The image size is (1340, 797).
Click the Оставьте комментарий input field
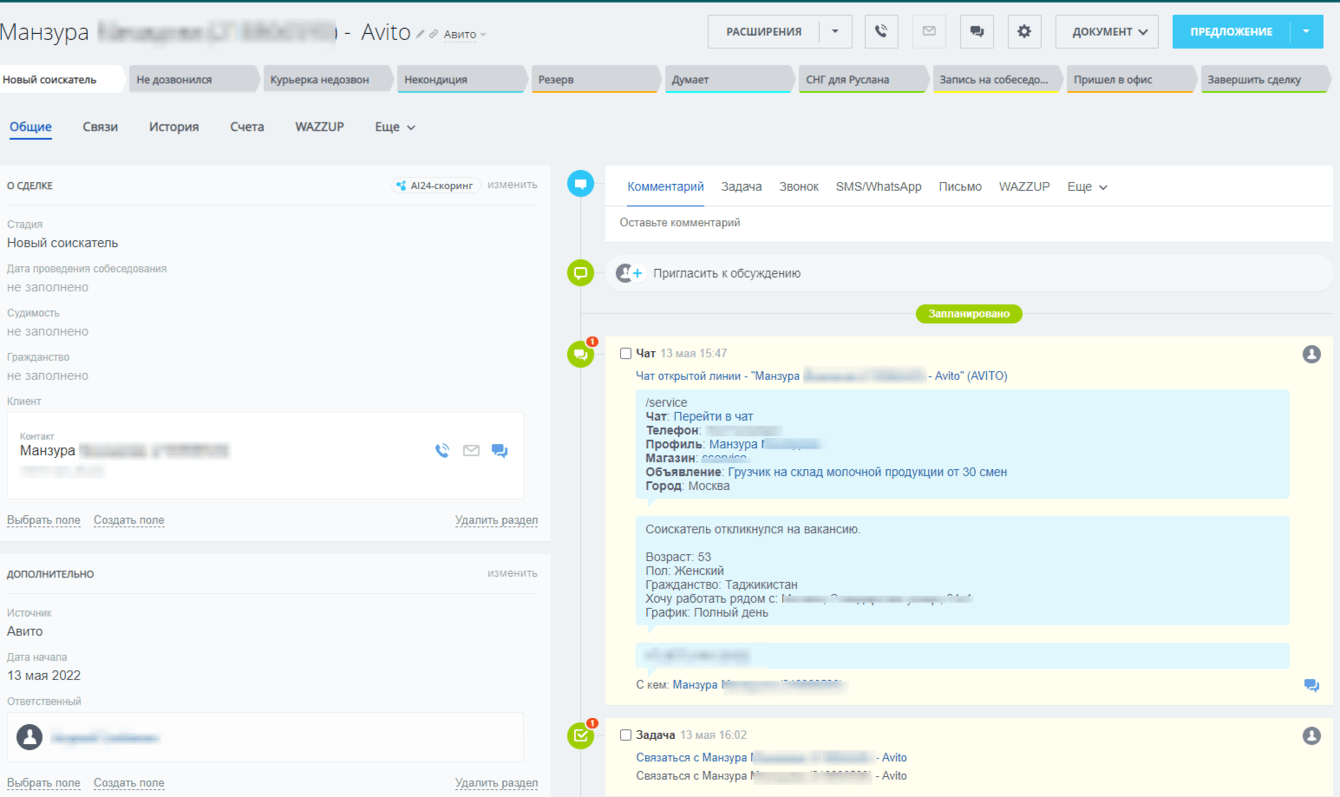[x=968, y=223]
